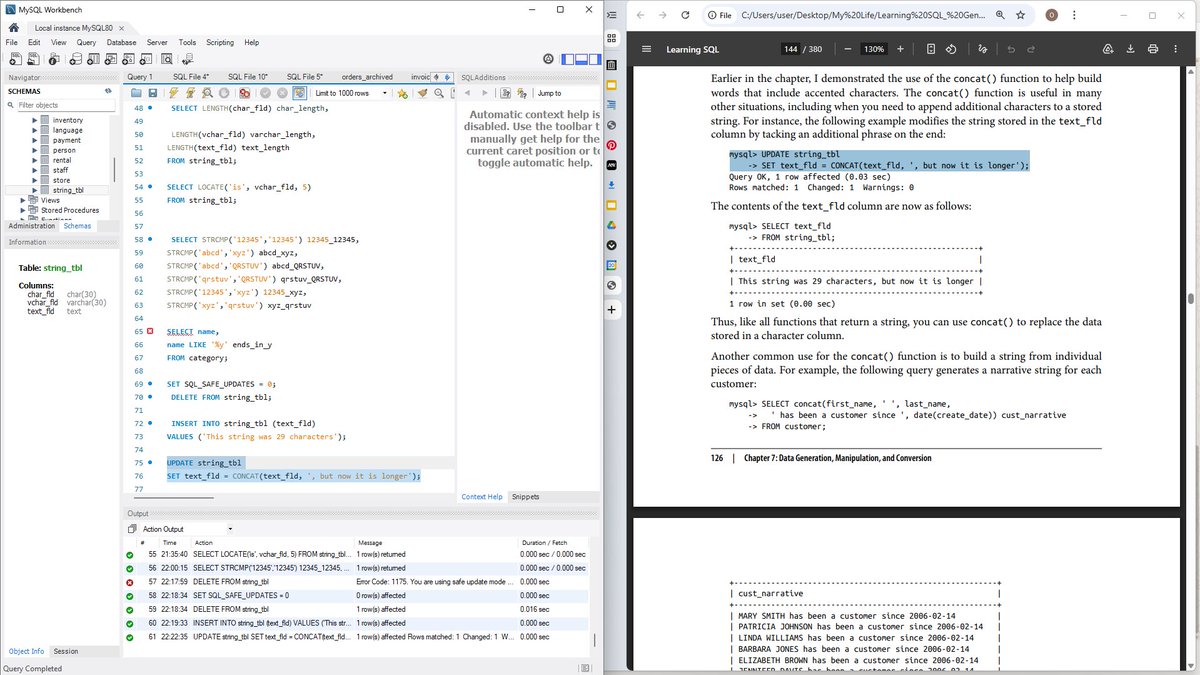This screenshot has height=675, width=1200.
Task: Open Action Output type dropdown
Action: (x=187, y=529)
